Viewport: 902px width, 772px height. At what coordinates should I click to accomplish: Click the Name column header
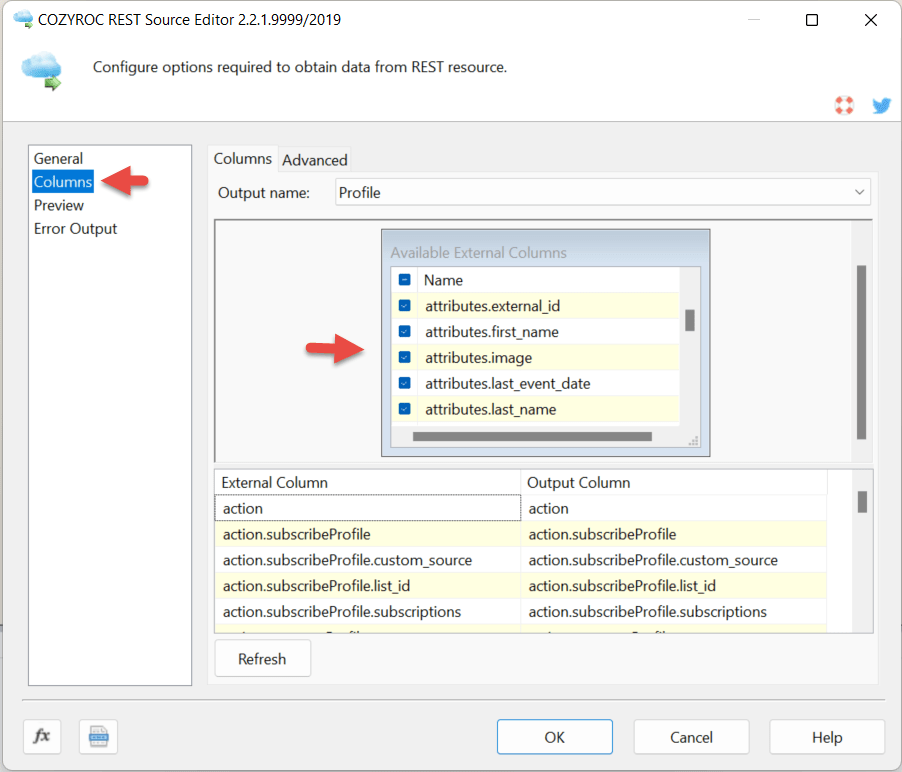[x=548, y=280]
